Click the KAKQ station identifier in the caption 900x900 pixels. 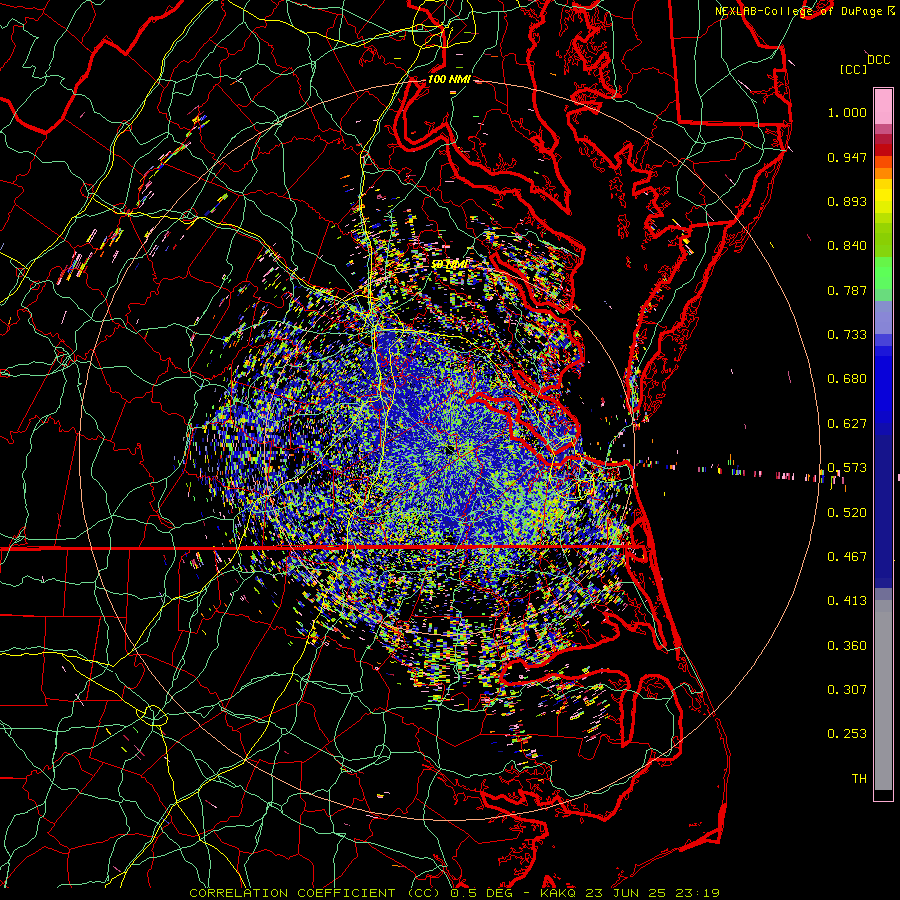(x=559, y=893)
